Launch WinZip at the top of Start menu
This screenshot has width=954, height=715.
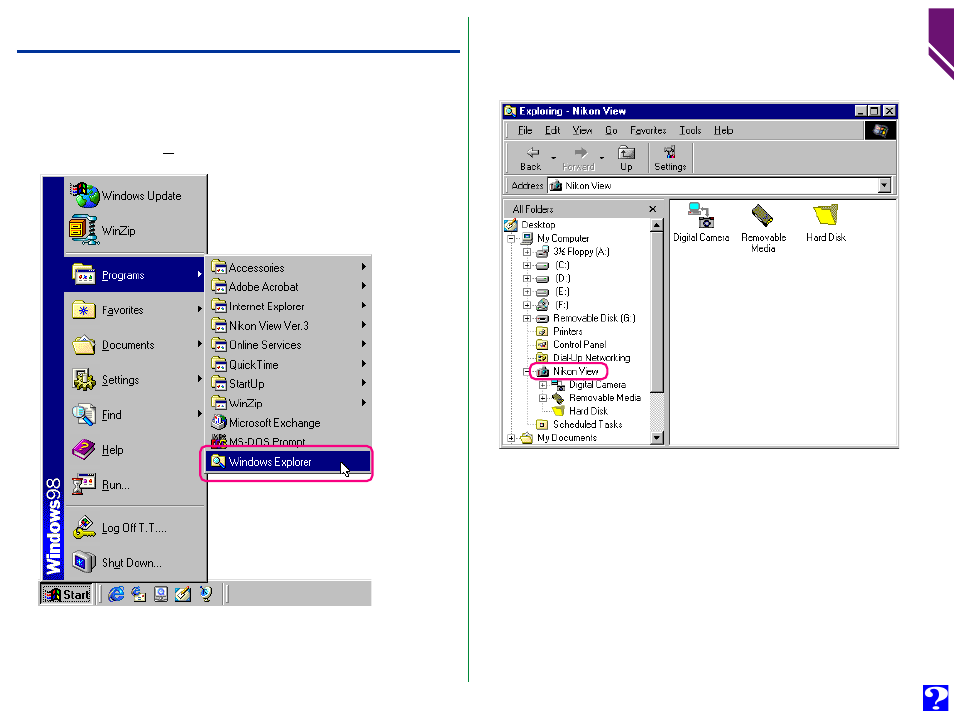click(135, 231)
